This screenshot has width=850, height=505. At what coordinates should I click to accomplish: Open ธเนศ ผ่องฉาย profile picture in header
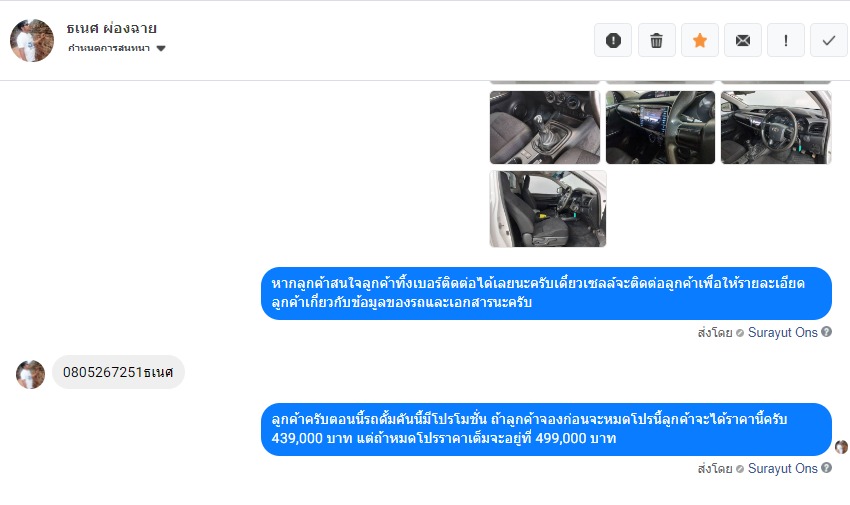[x=32, y=40]
